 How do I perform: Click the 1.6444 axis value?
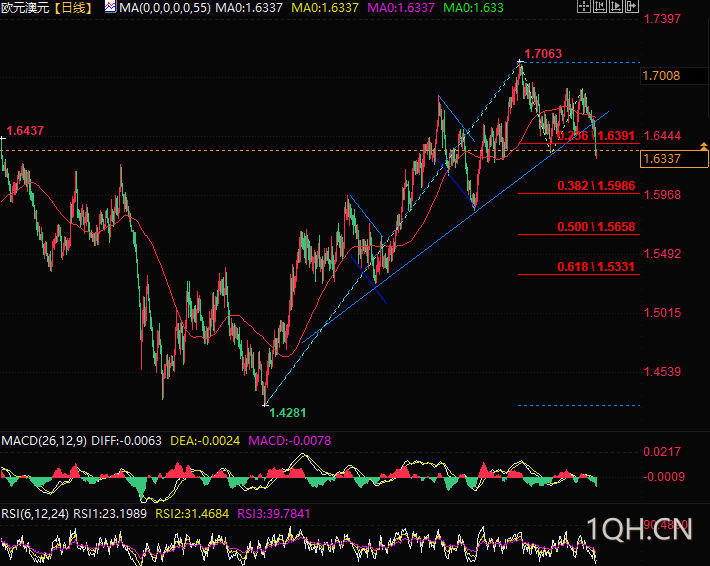662,136
